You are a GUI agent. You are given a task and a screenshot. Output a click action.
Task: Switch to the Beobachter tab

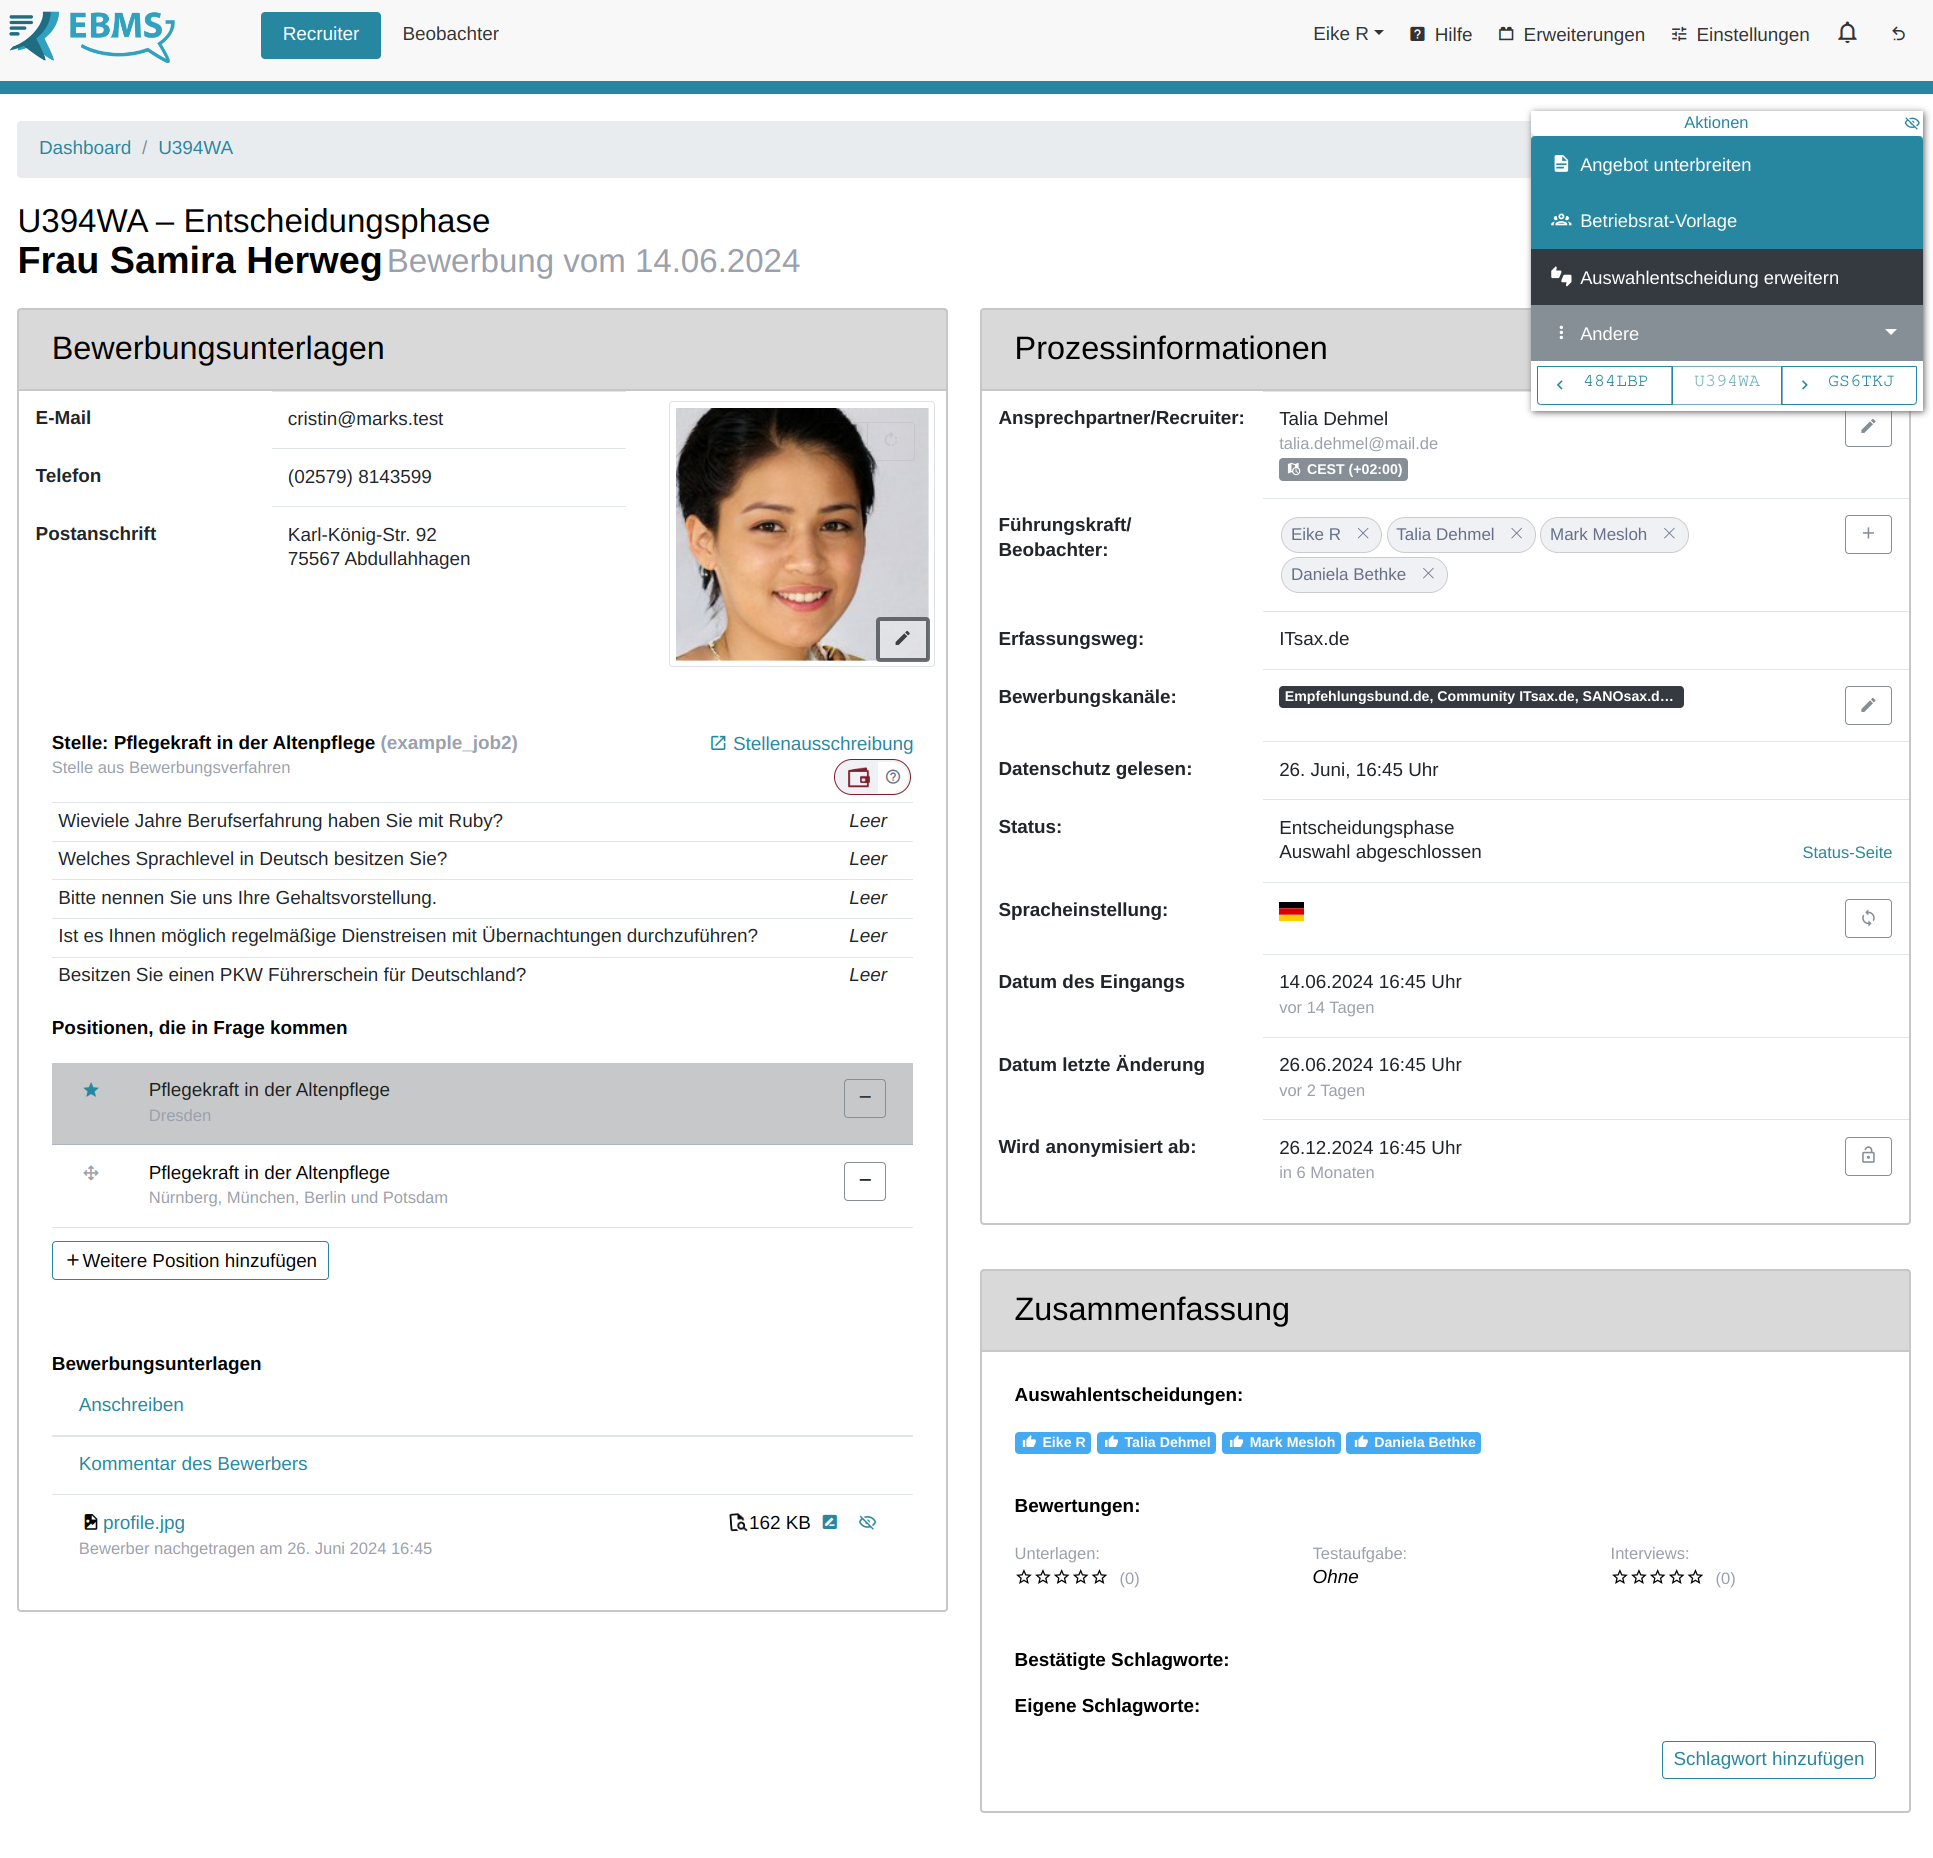[451, 33]
